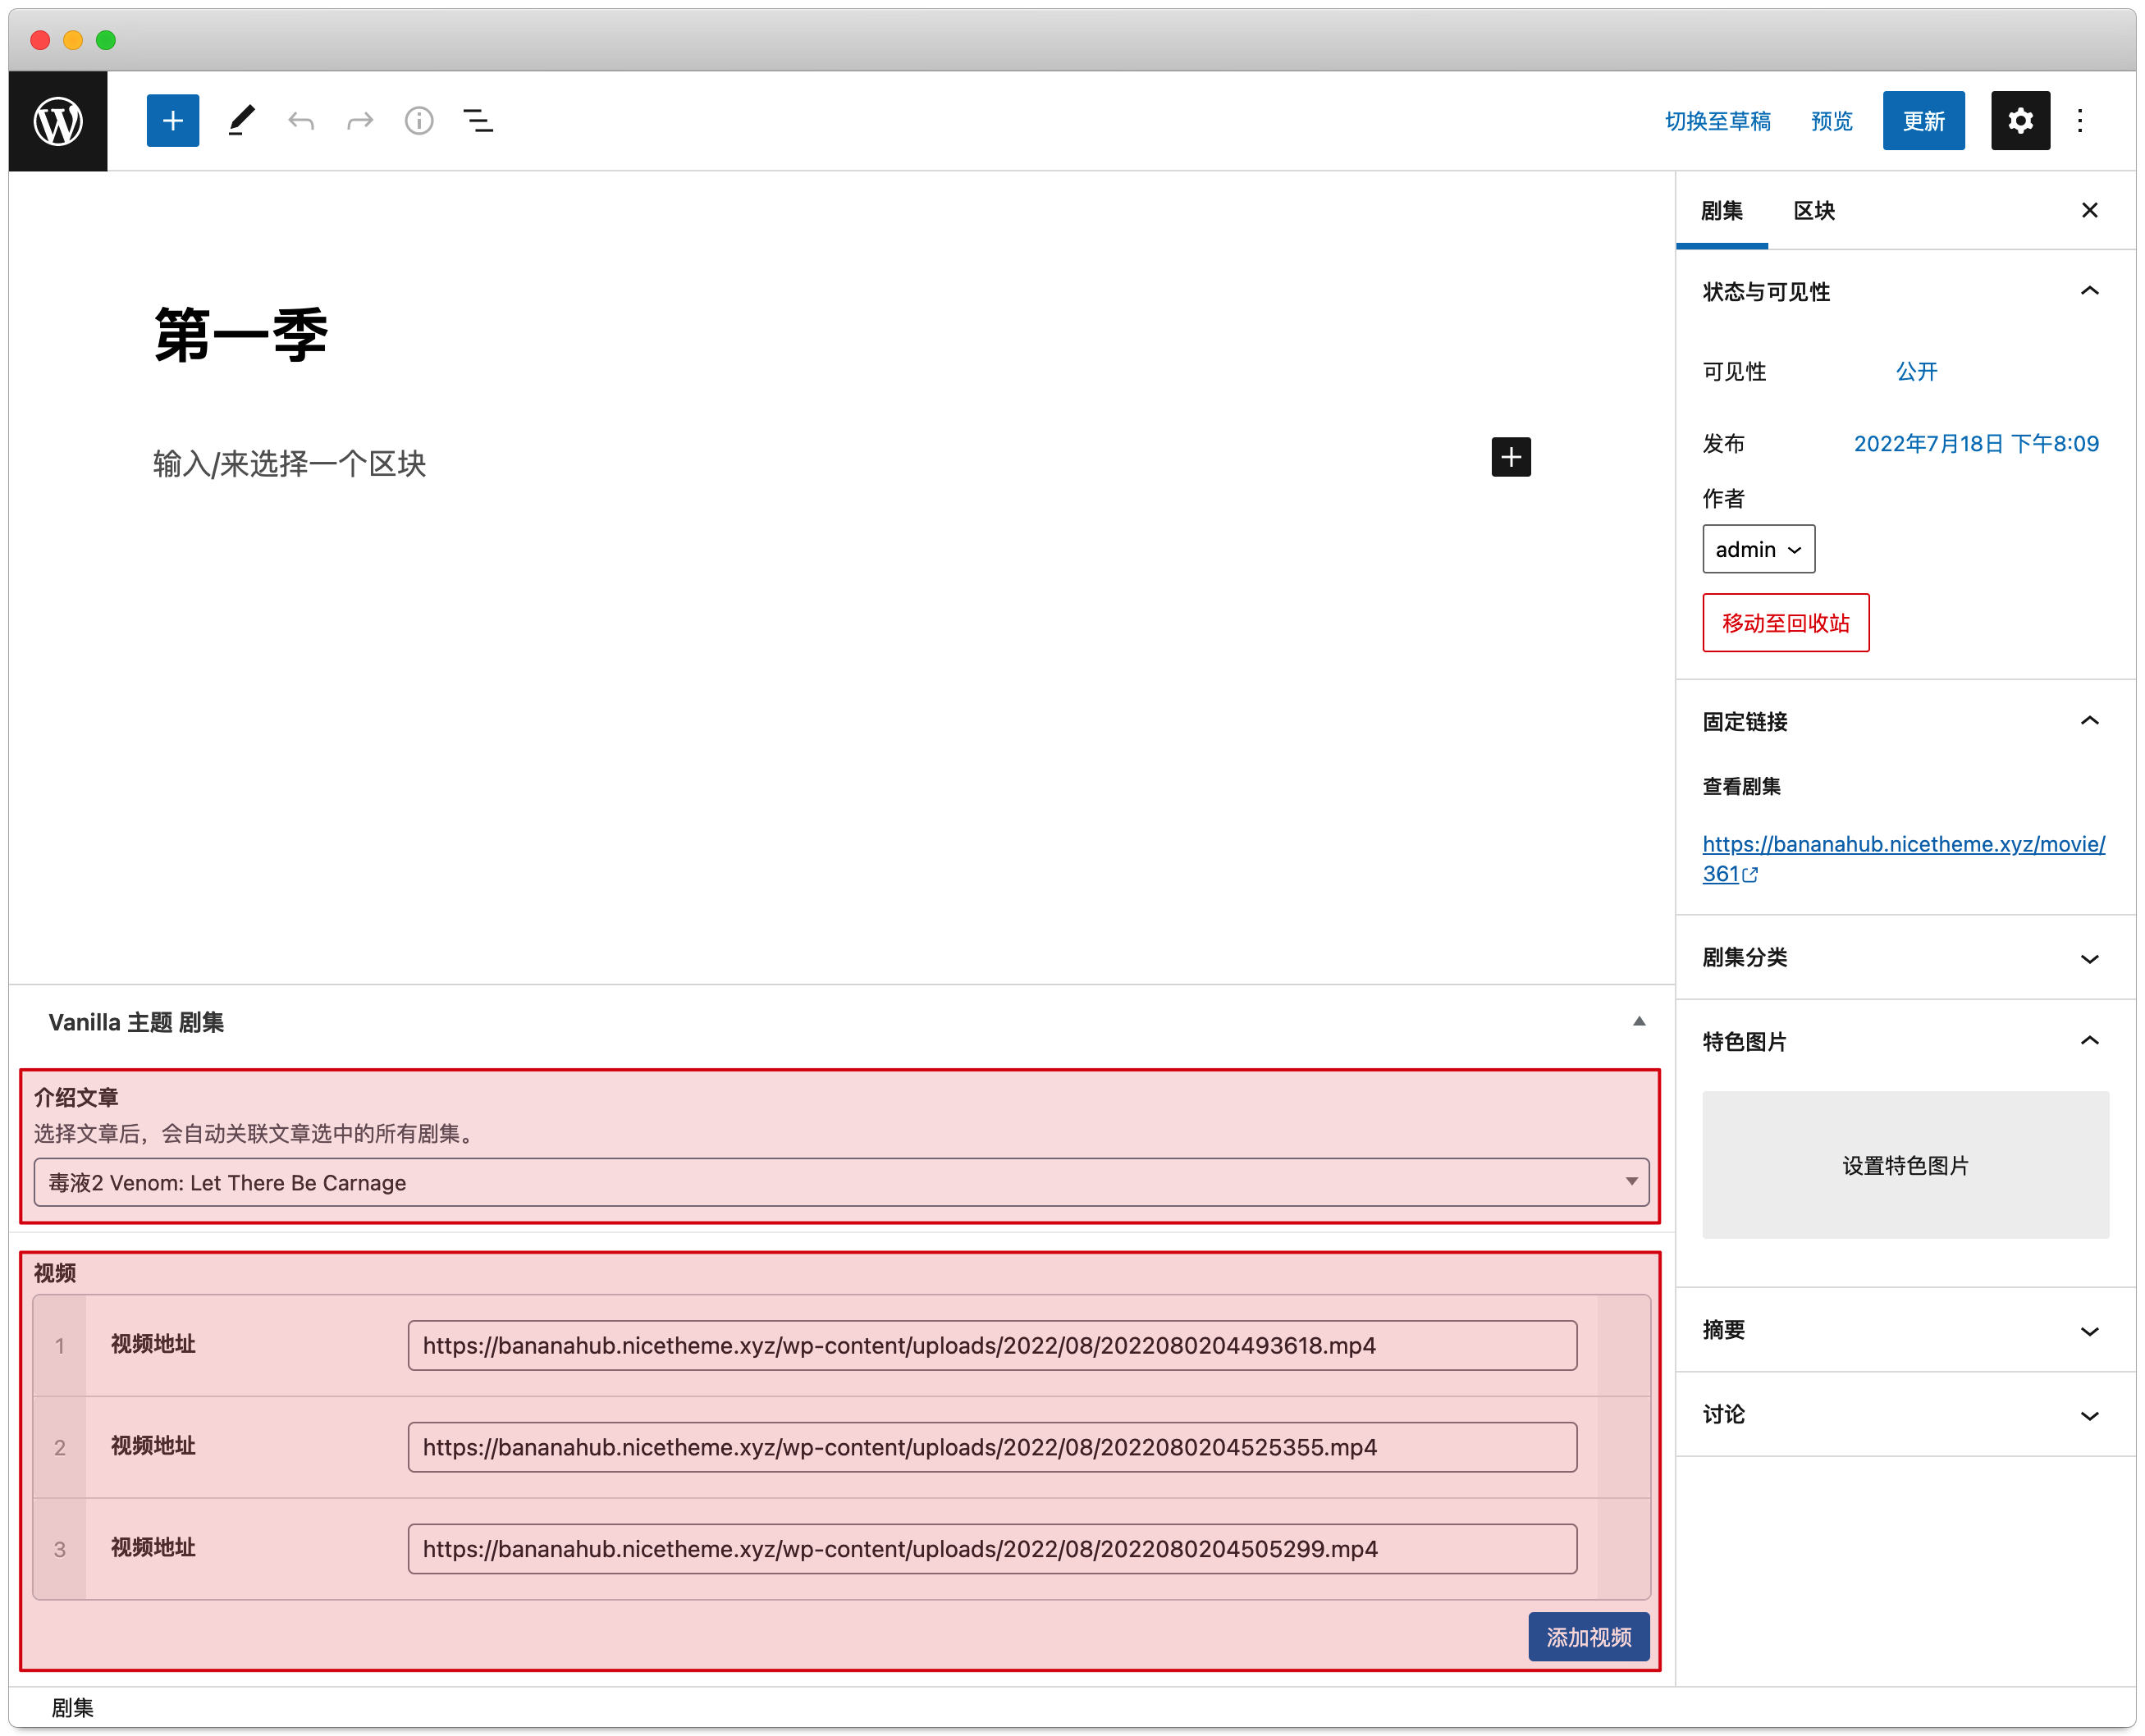
Task: Collapse the 特色图片 panel
Action: [x=1905, y=1042]
